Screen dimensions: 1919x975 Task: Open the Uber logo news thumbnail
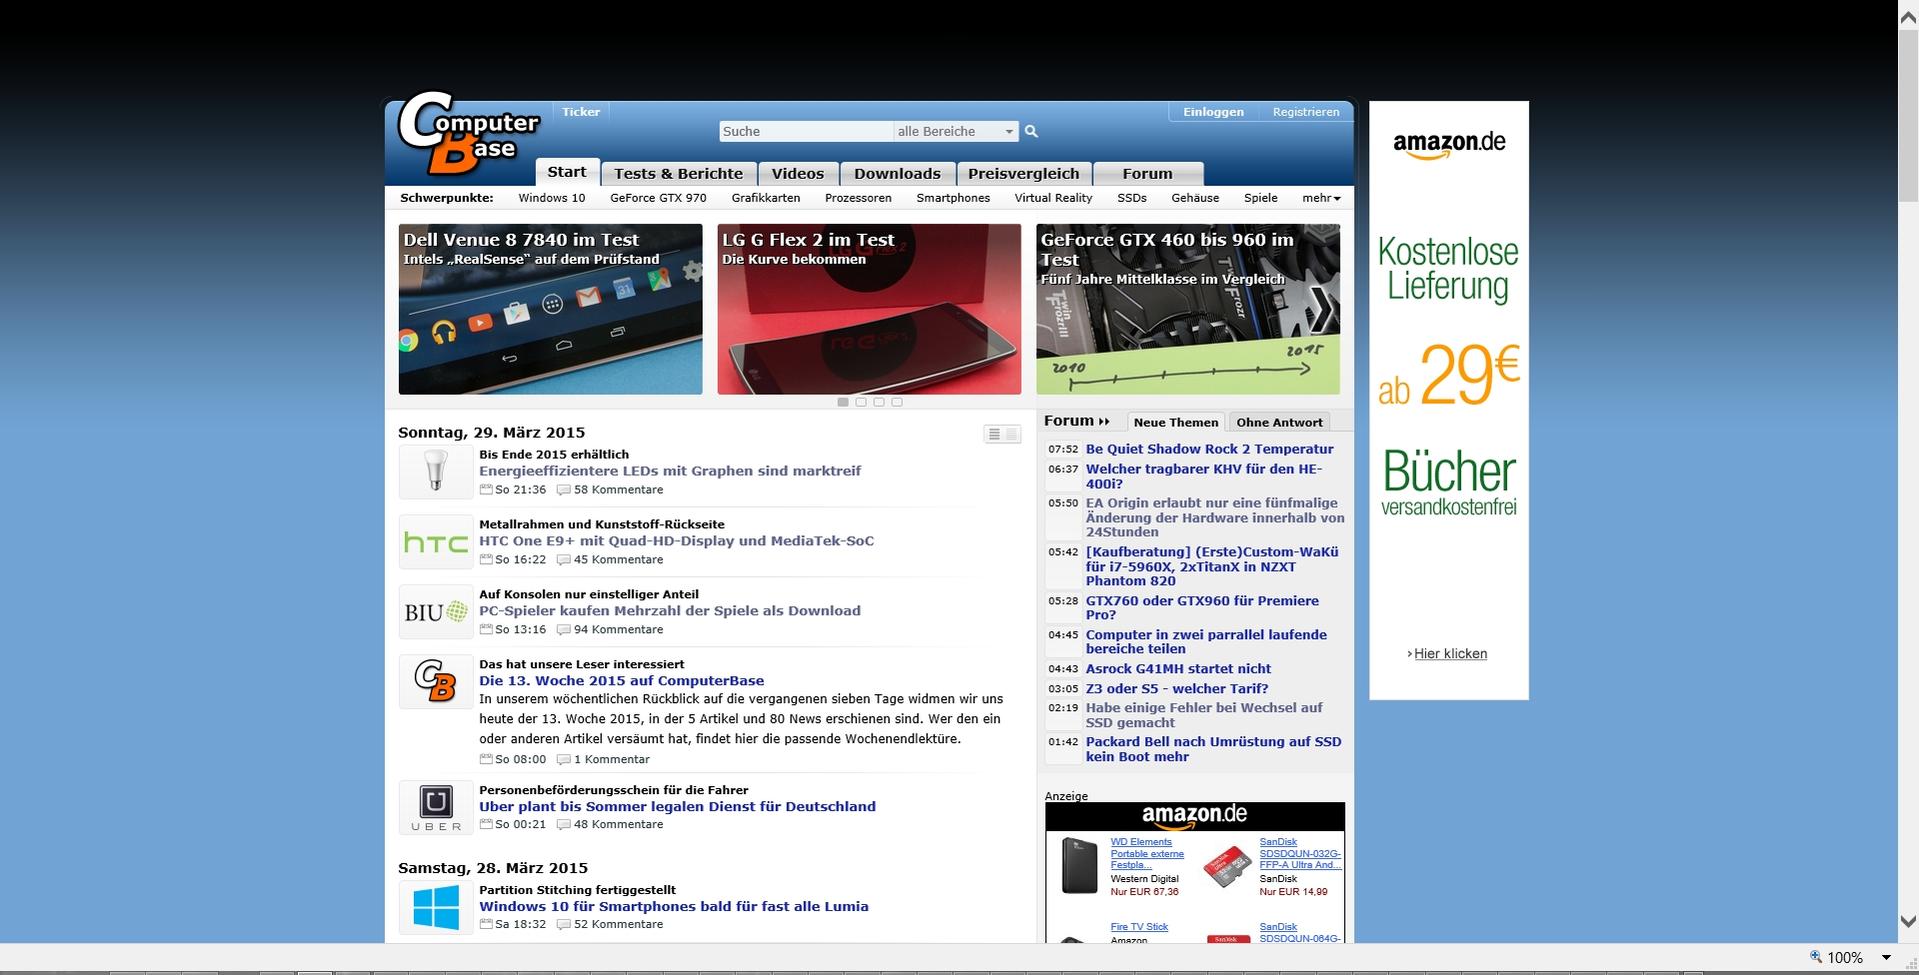coord(435,807)
